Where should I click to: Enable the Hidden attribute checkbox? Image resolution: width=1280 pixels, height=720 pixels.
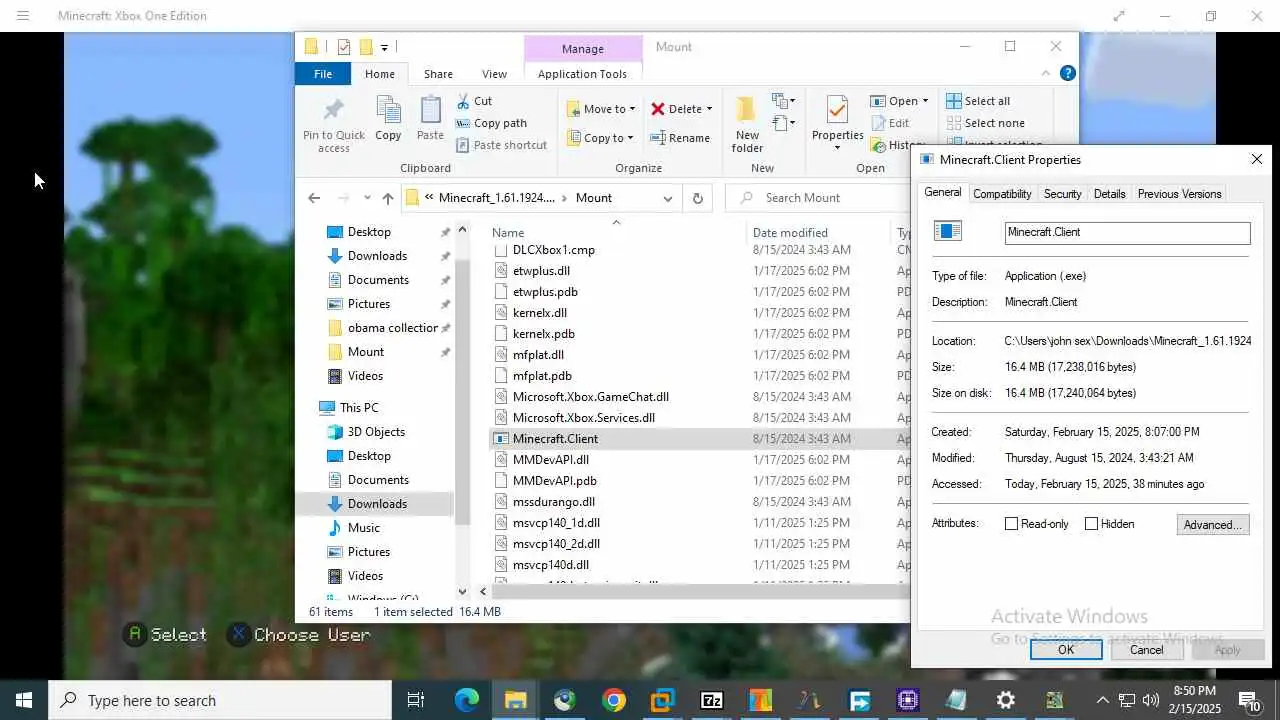tap(1091, 524)
